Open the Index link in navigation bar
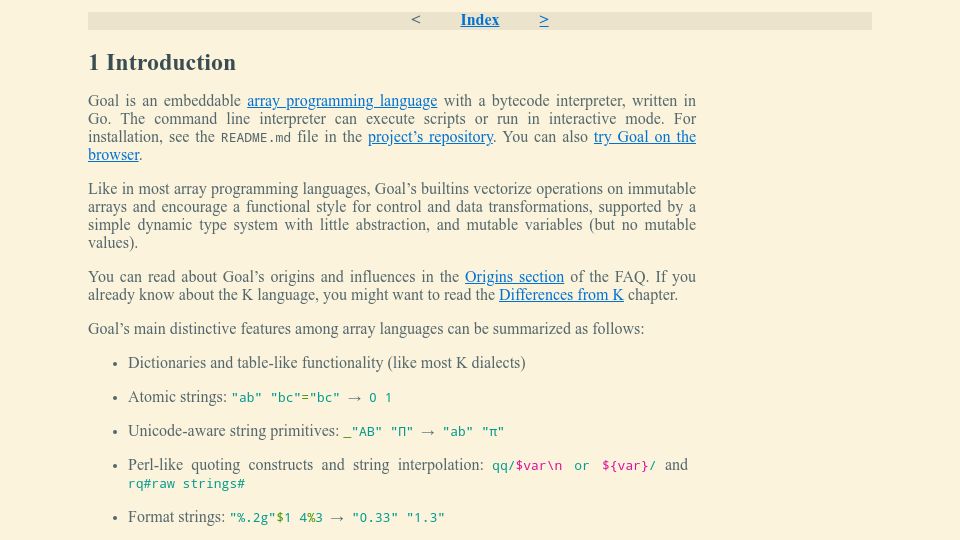This screenshot has height=540, width=960. [479, 20]
